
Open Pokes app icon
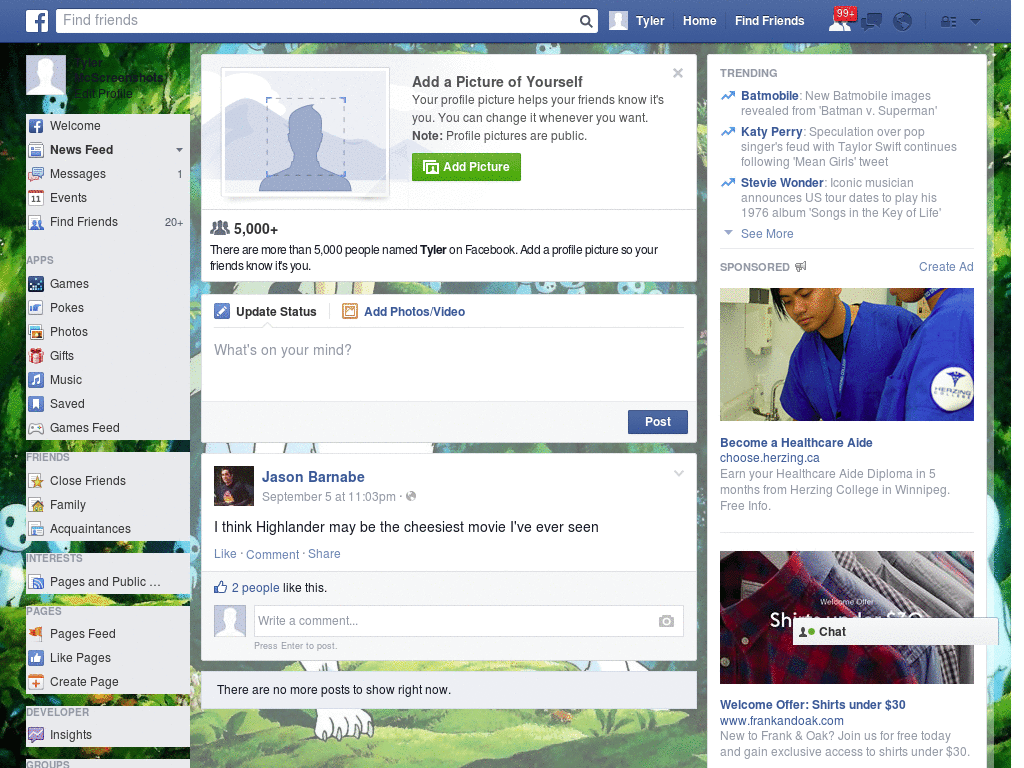pyautogui.click(x=36, y=308)
